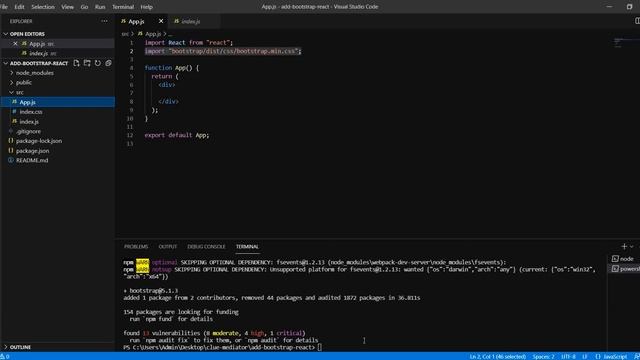Image resolution: width=640 pixels, height=360 pixels.
Task: Click Ln 2, Col 1 status entry
Action: click(498, 357)
